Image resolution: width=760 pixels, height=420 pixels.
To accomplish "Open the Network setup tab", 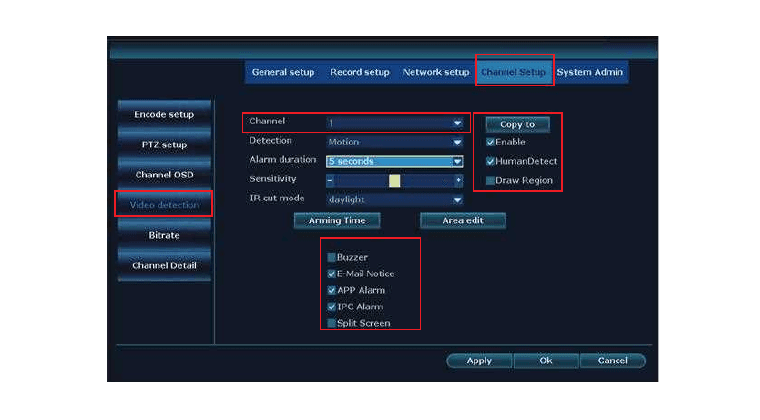I will pyautogui.click(x=436, y=72).
